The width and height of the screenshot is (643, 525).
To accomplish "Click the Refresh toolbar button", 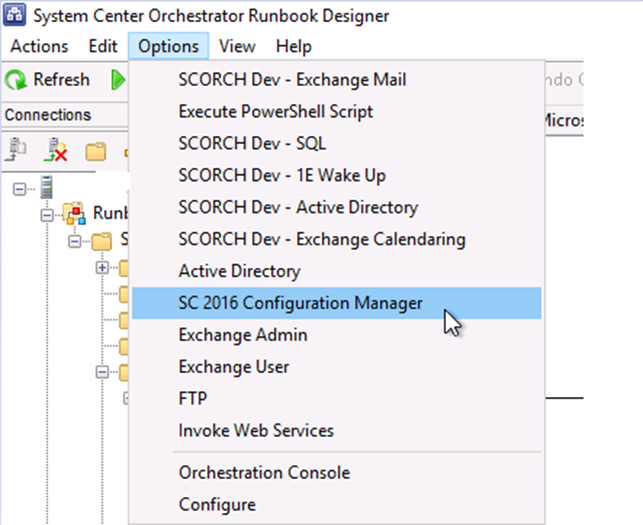I will (x=47, y=80).
